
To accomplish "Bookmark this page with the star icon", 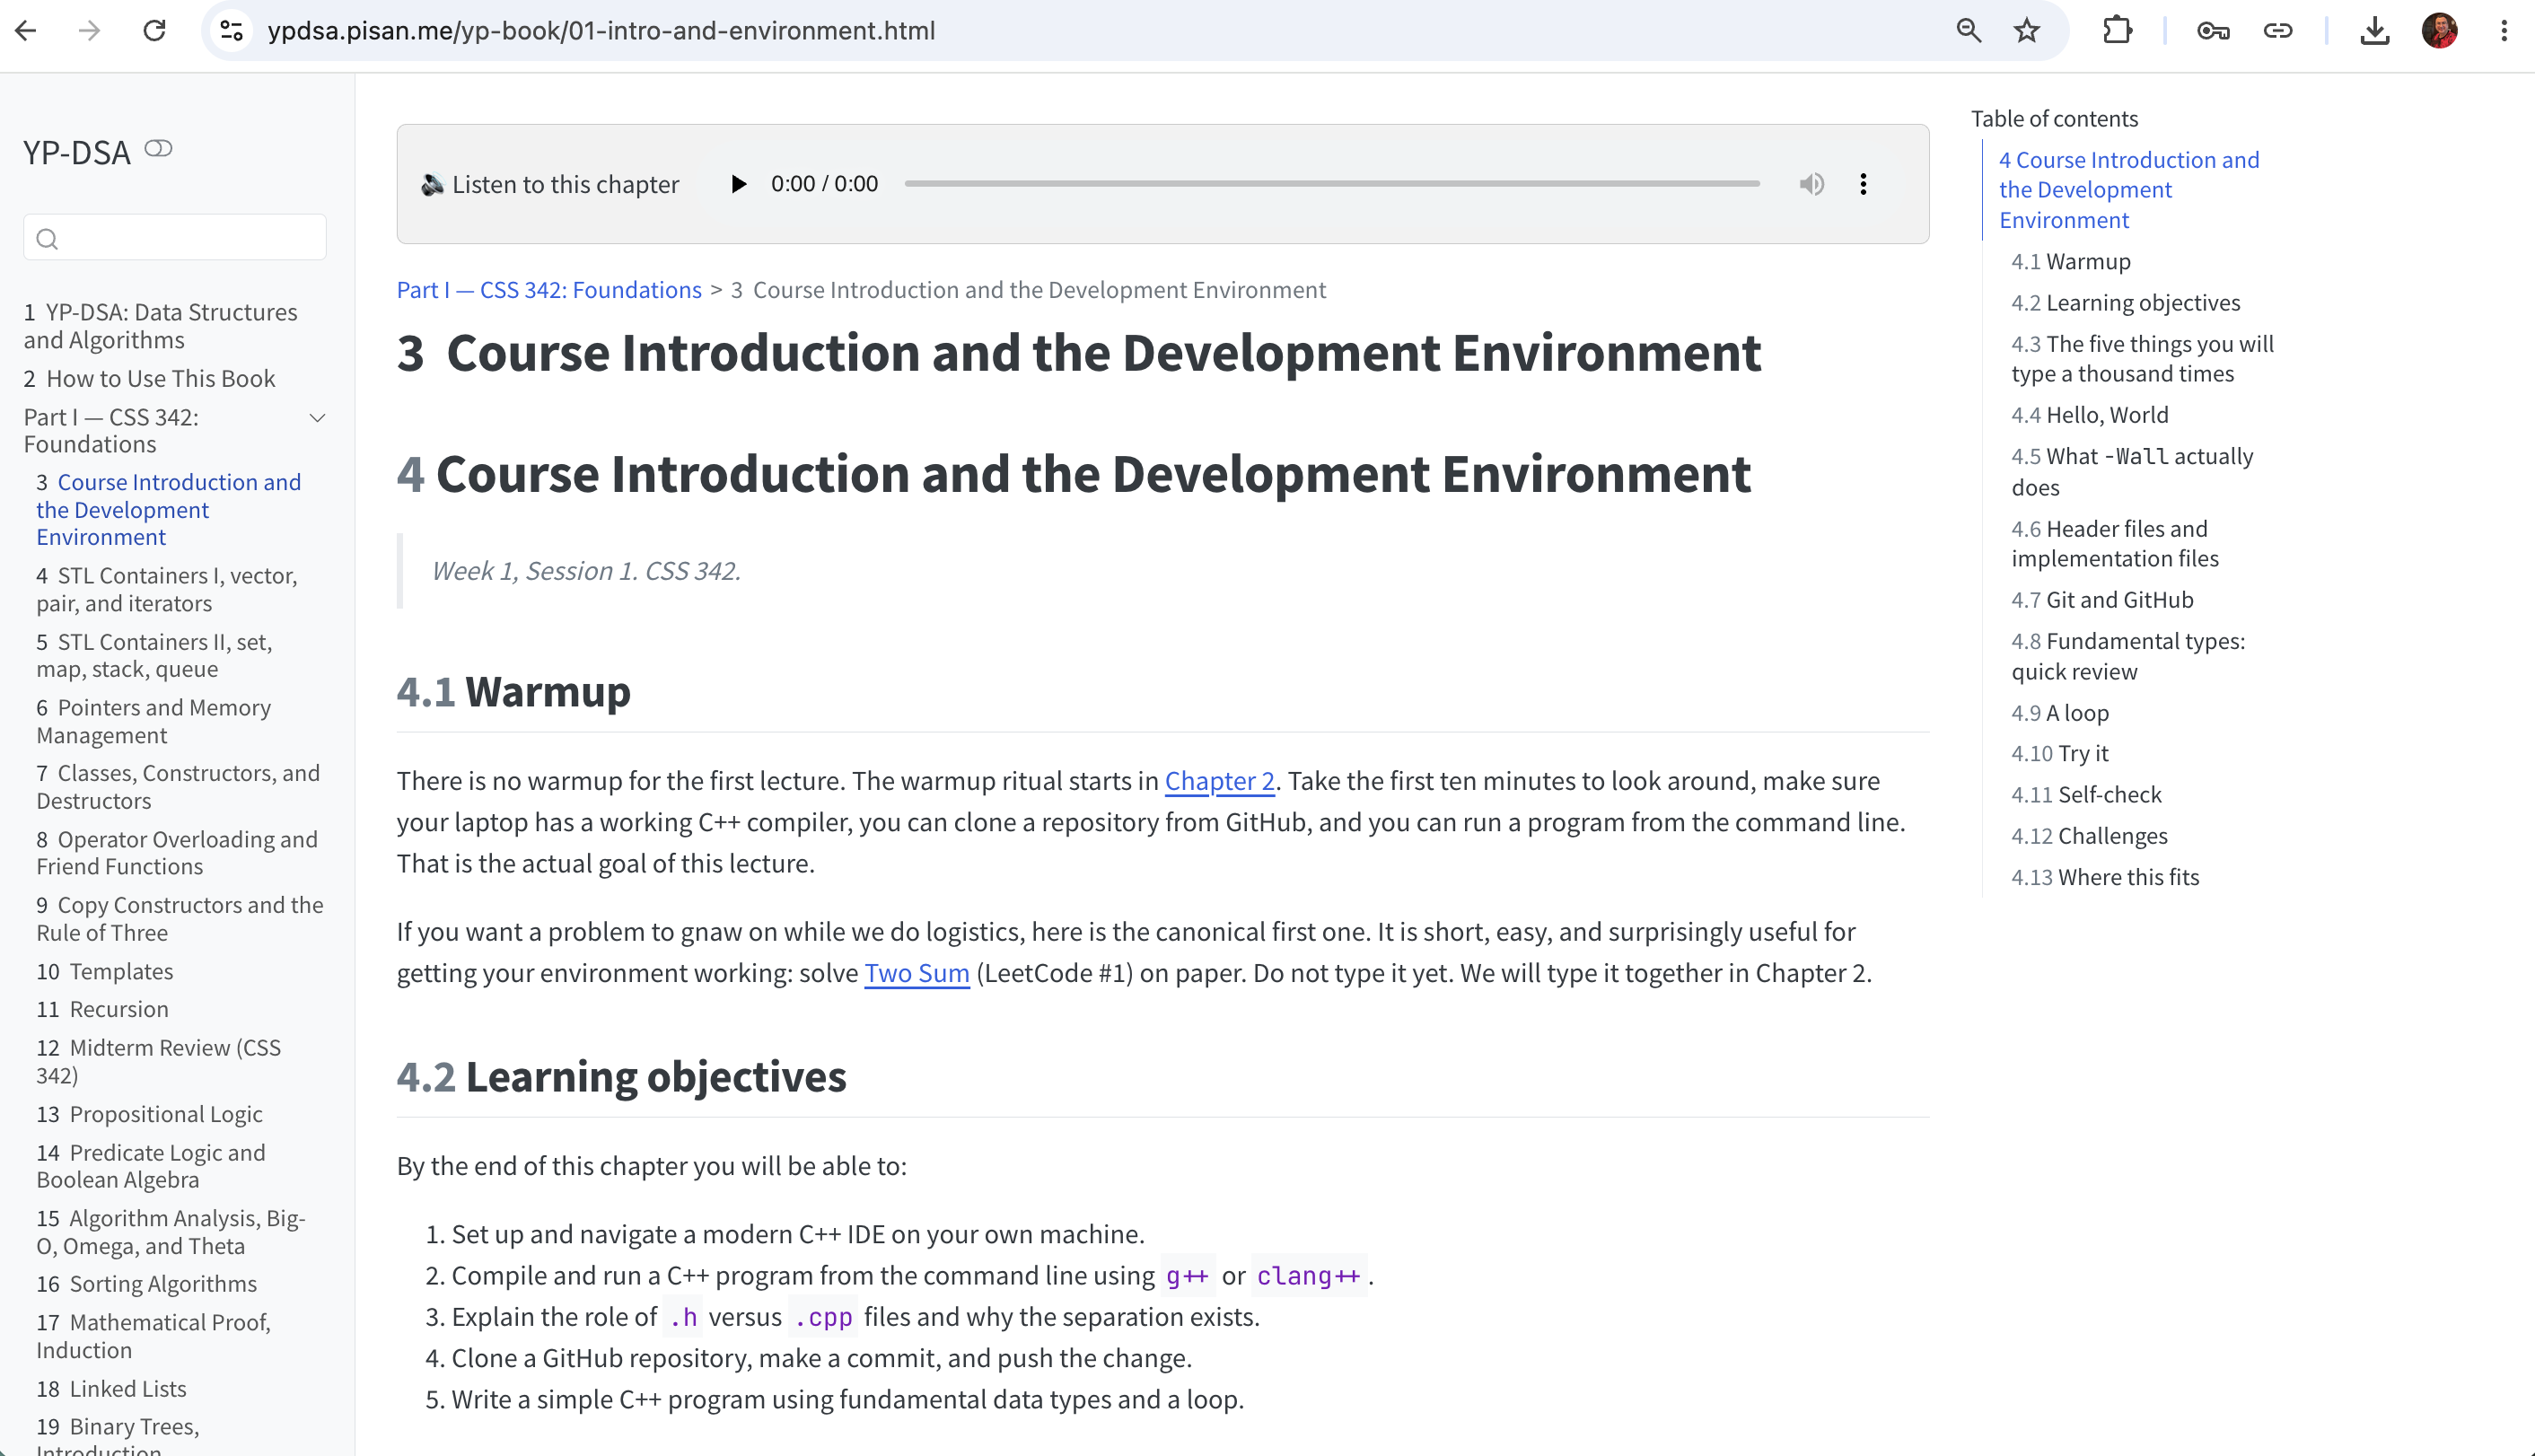I will 2026,30.
